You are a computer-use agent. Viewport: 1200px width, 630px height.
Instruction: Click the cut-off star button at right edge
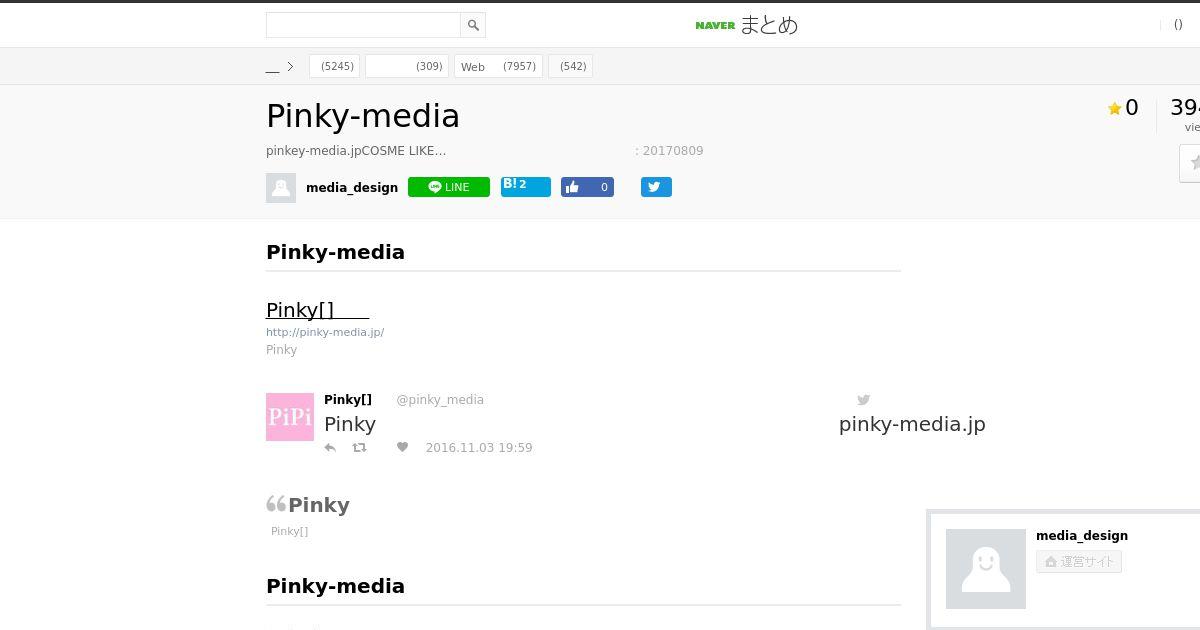[1190, 163]
